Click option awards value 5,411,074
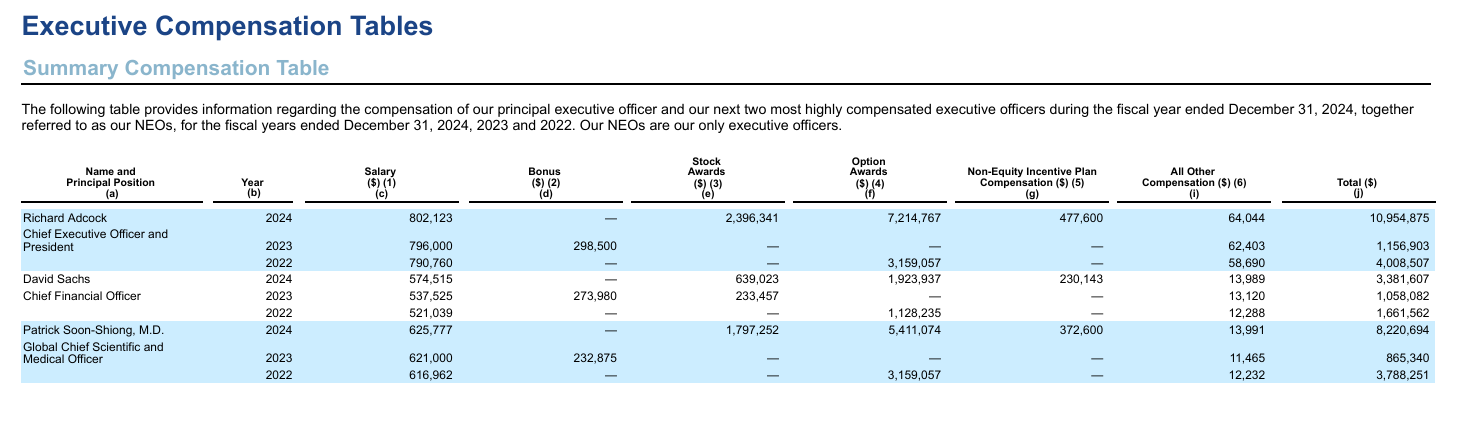1467x424 pixels. click(912, 329)
